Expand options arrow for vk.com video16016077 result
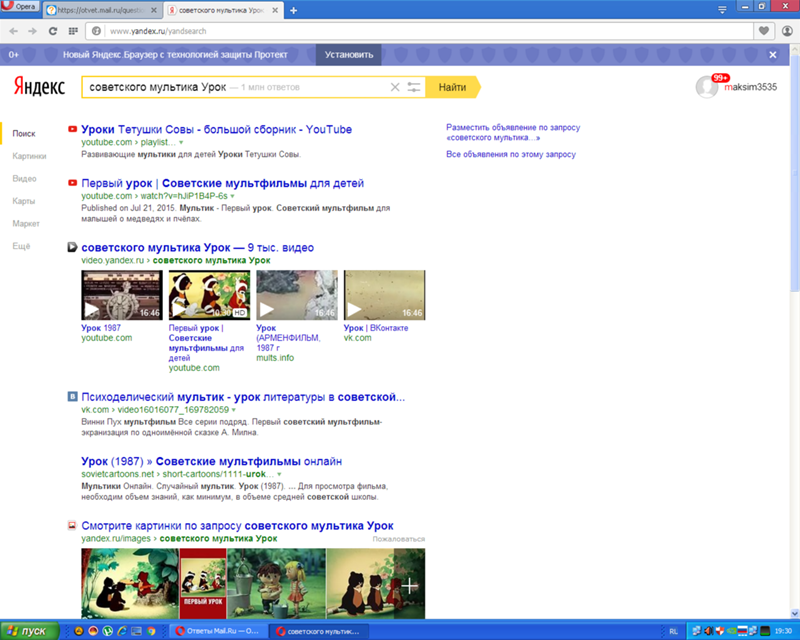The width and height of the screenshot is (800, 640). 234,410
